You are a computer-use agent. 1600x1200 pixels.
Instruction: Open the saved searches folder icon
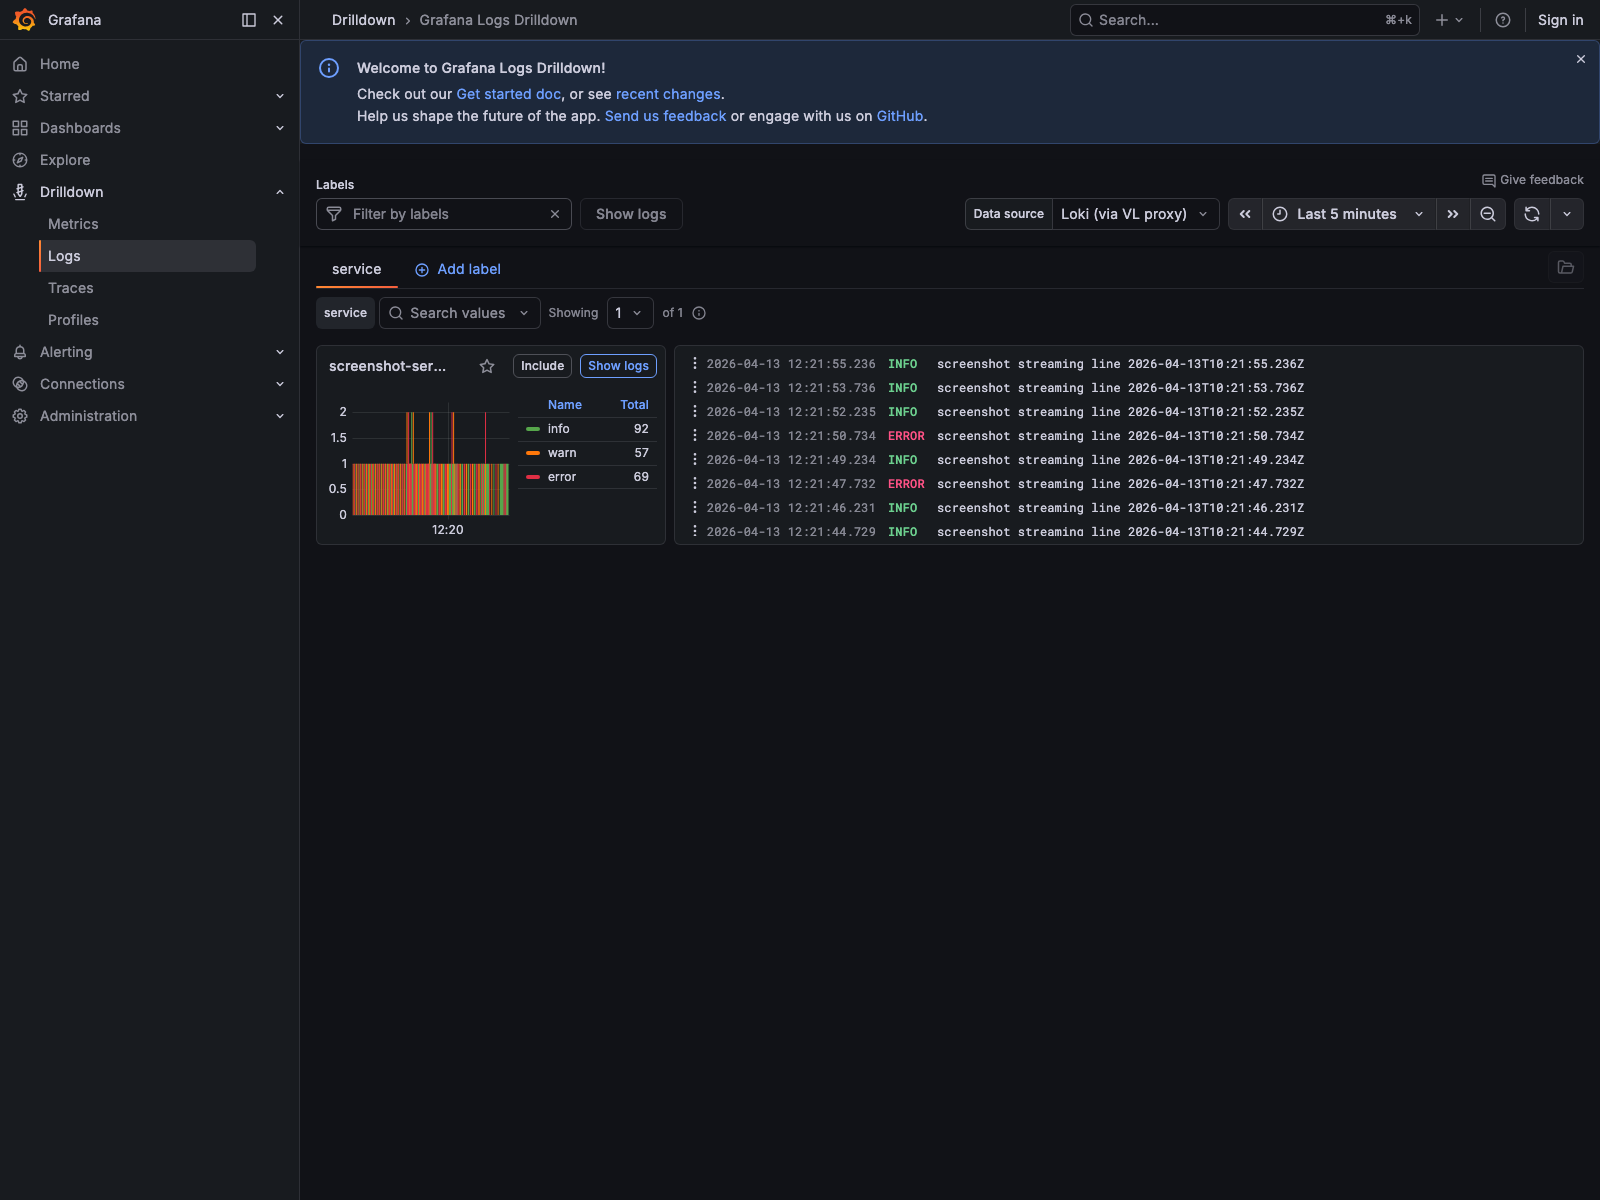(1566, 267)
